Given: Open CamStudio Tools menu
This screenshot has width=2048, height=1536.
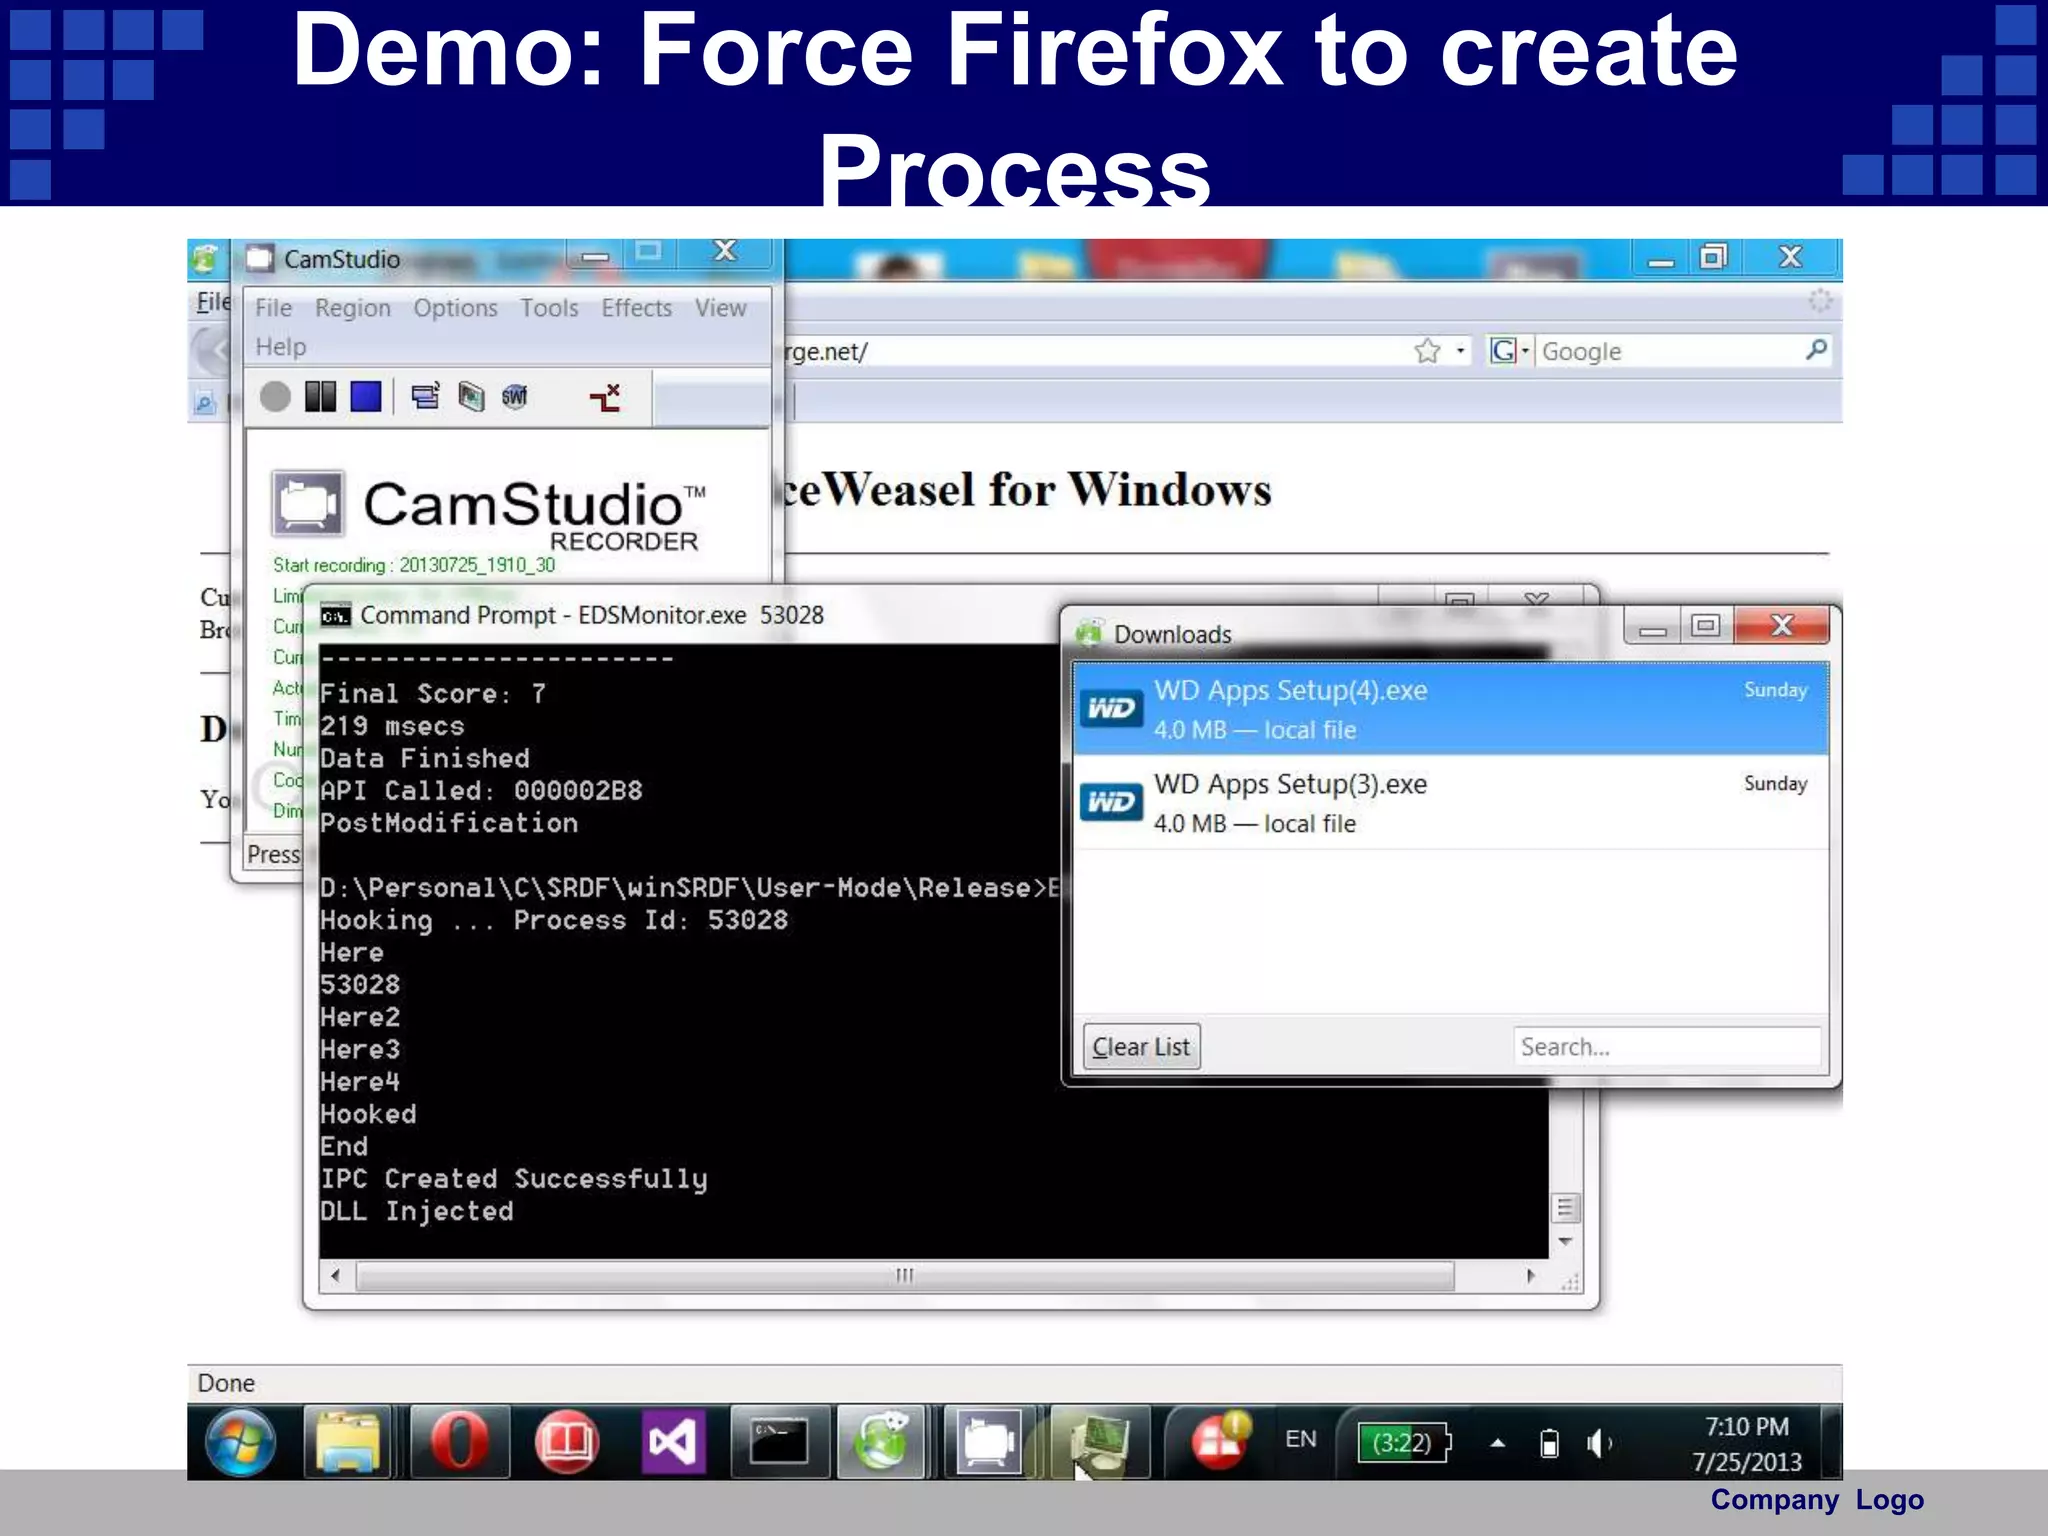Looking at the screenshot, I should (549, 308).
